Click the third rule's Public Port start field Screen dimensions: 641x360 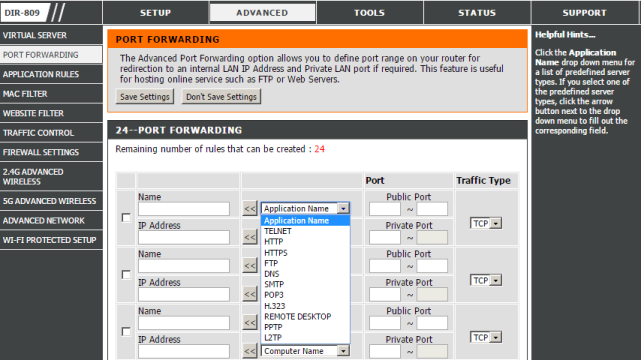385,323
